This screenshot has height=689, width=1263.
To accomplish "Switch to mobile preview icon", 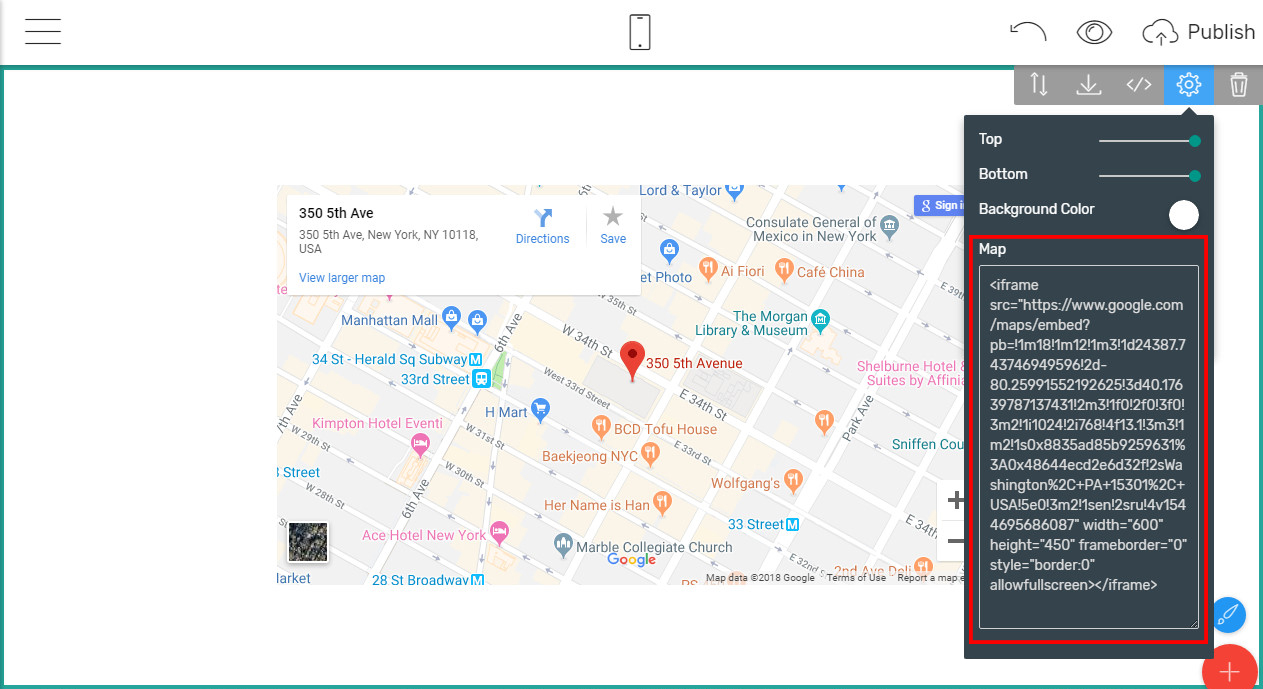I will point(638,31).
